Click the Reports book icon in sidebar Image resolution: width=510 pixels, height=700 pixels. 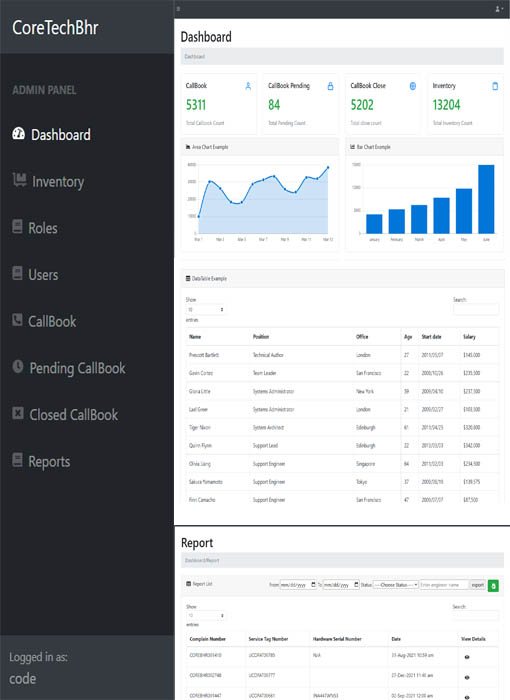pos(17,460)
